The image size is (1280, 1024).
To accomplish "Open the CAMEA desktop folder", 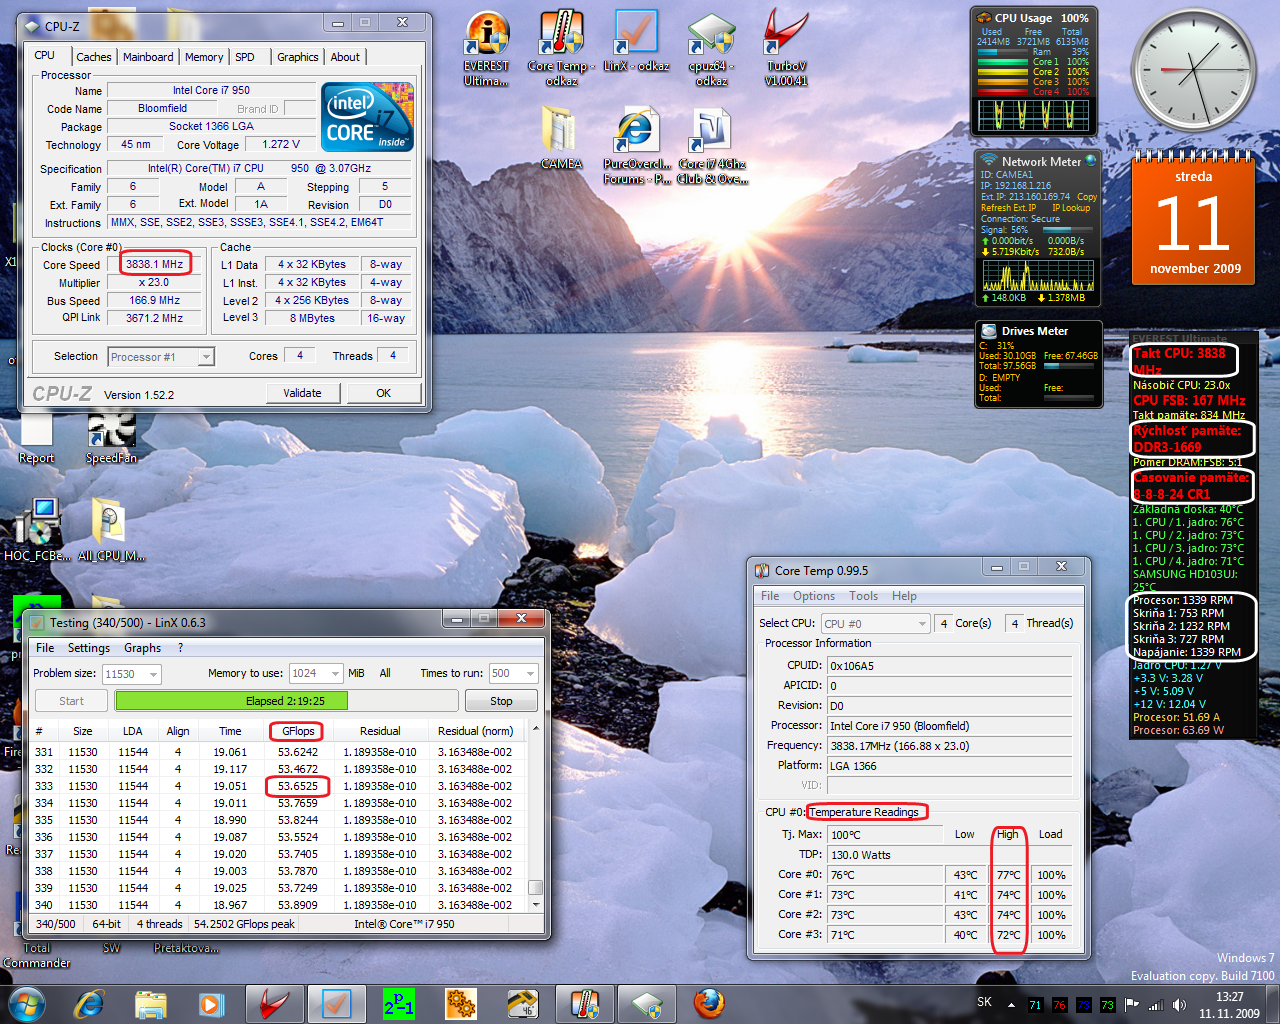I will point(561,138).
